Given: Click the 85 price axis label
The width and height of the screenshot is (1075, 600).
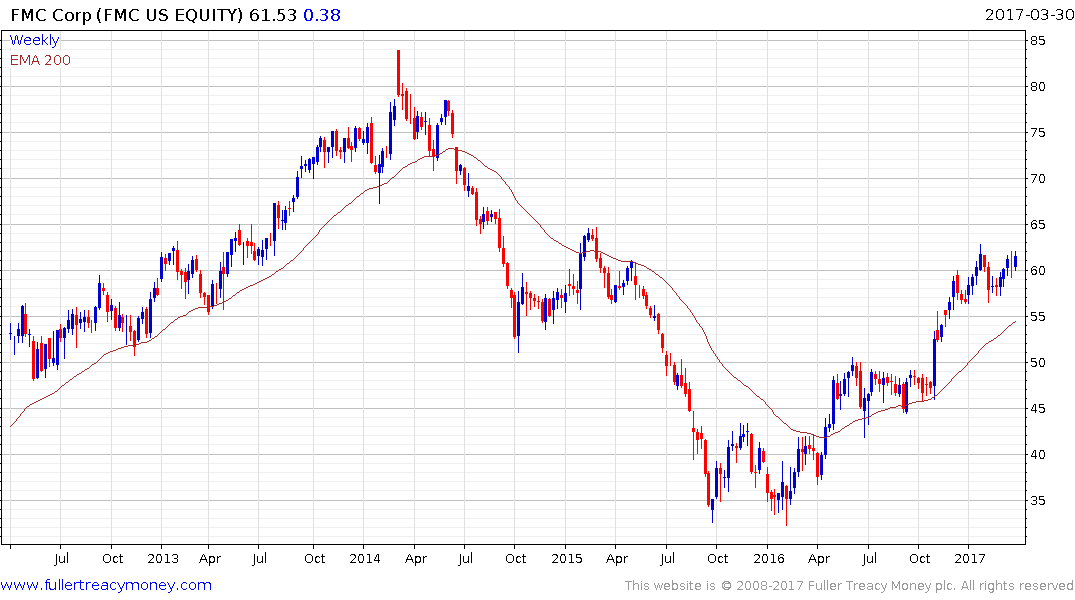Looking at the screenshot, I should [1038, 40].
